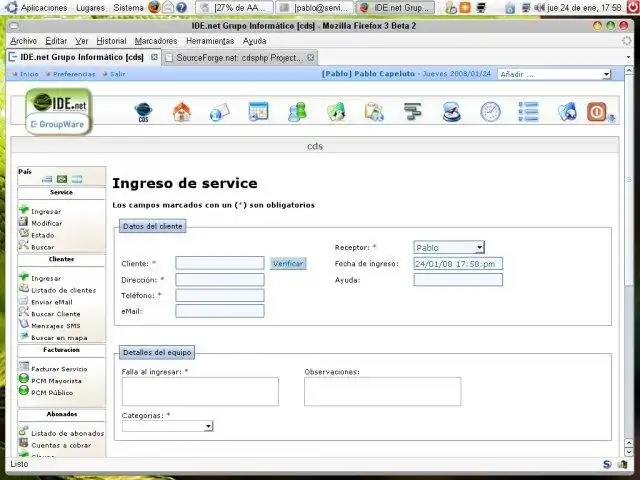Screen dimensions: 640x480
Task: Click Listado de abonados link
Action: (x=67, y=433)
